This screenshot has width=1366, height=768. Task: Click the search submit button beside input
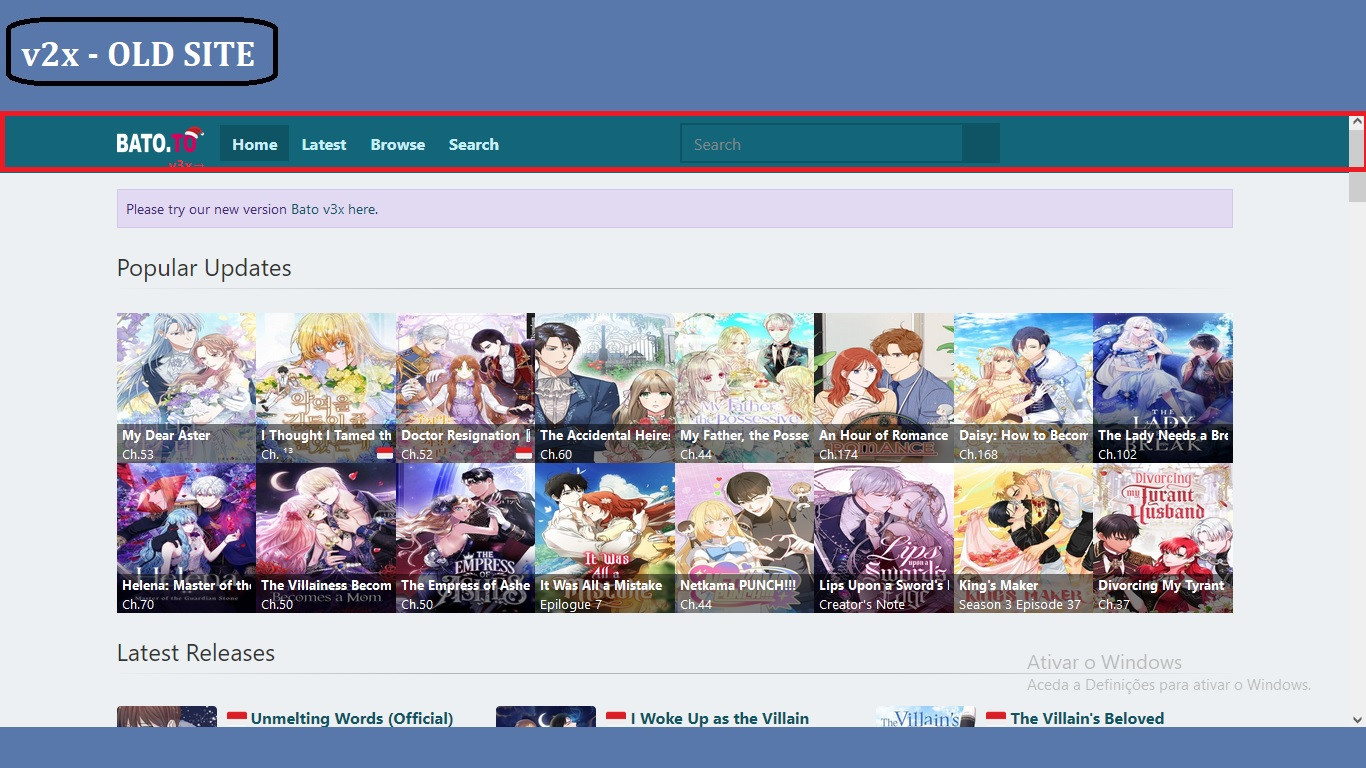coord(981,144)
